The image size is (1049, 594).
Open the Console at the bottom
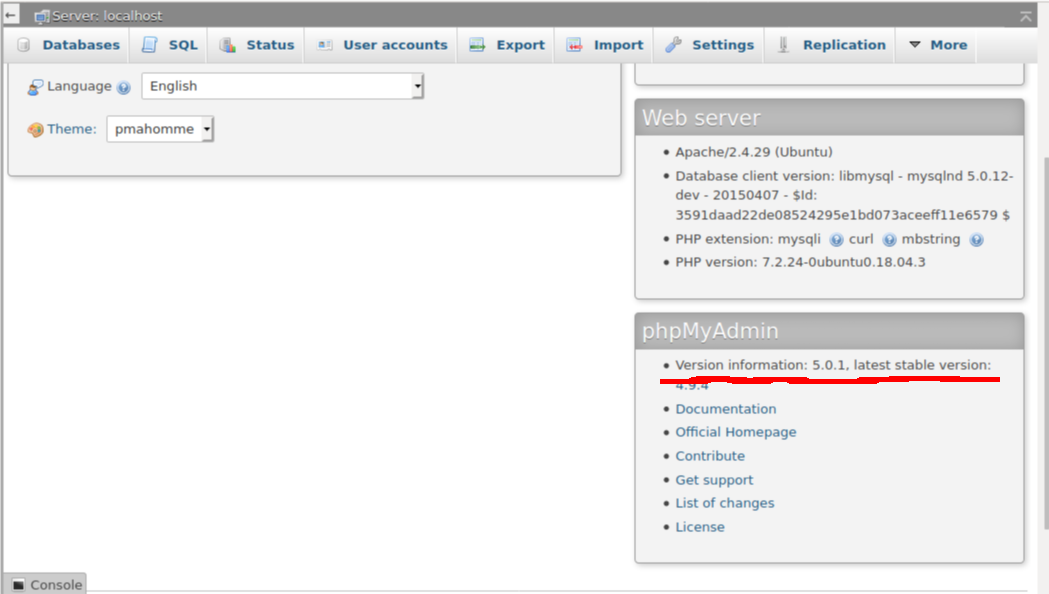click(x=45, y=584)
